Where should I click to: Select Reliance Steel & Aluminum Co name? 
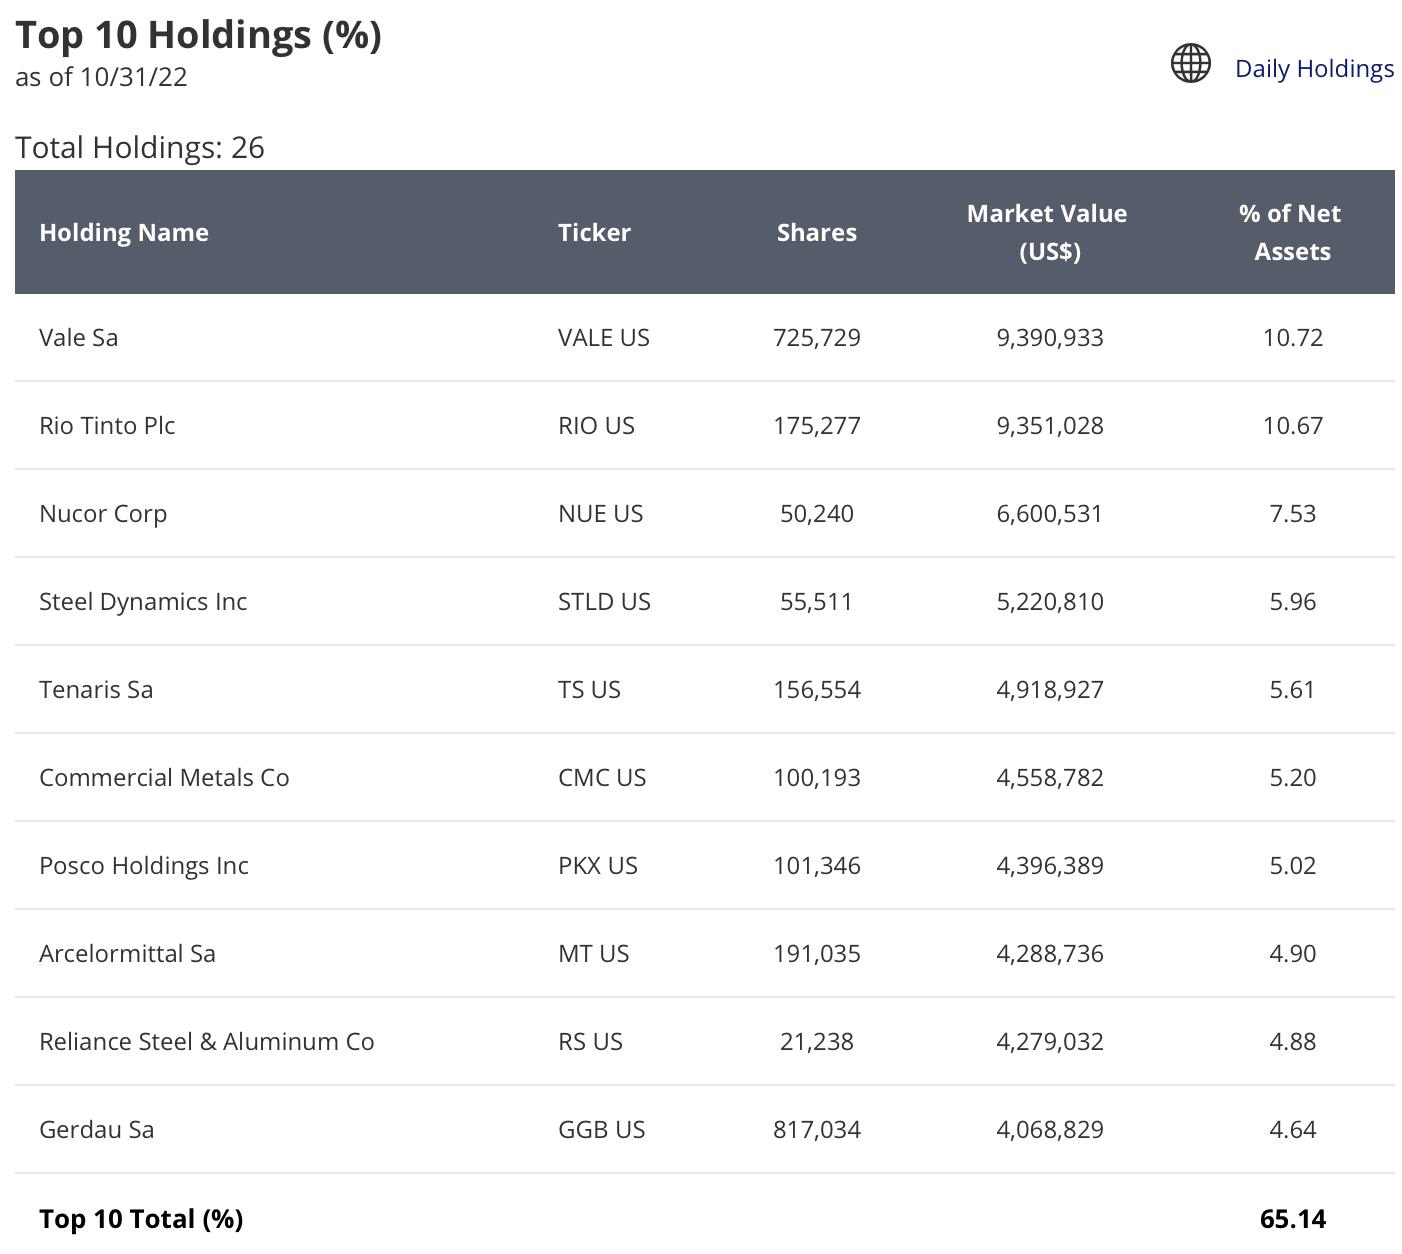click(207, 1041)
